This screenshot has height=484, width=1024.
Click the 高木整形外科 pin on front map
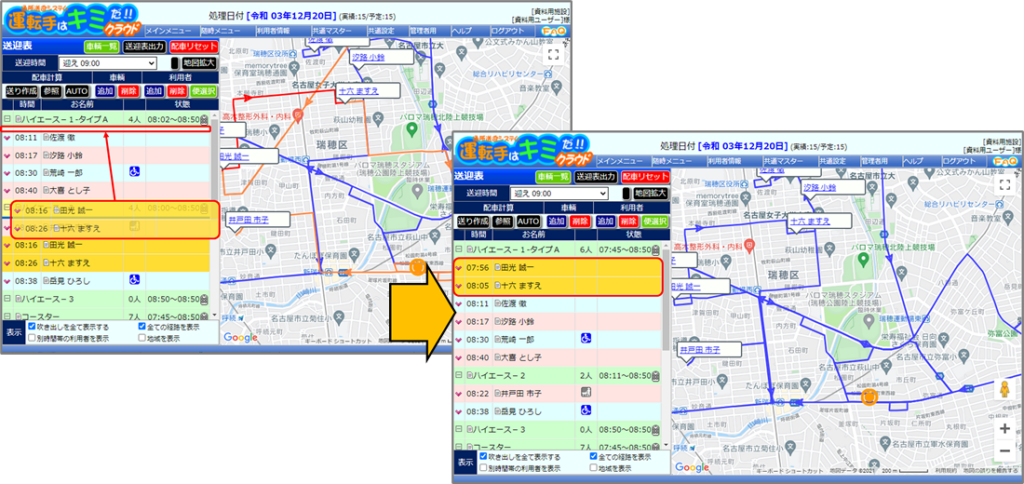[750, 246]
